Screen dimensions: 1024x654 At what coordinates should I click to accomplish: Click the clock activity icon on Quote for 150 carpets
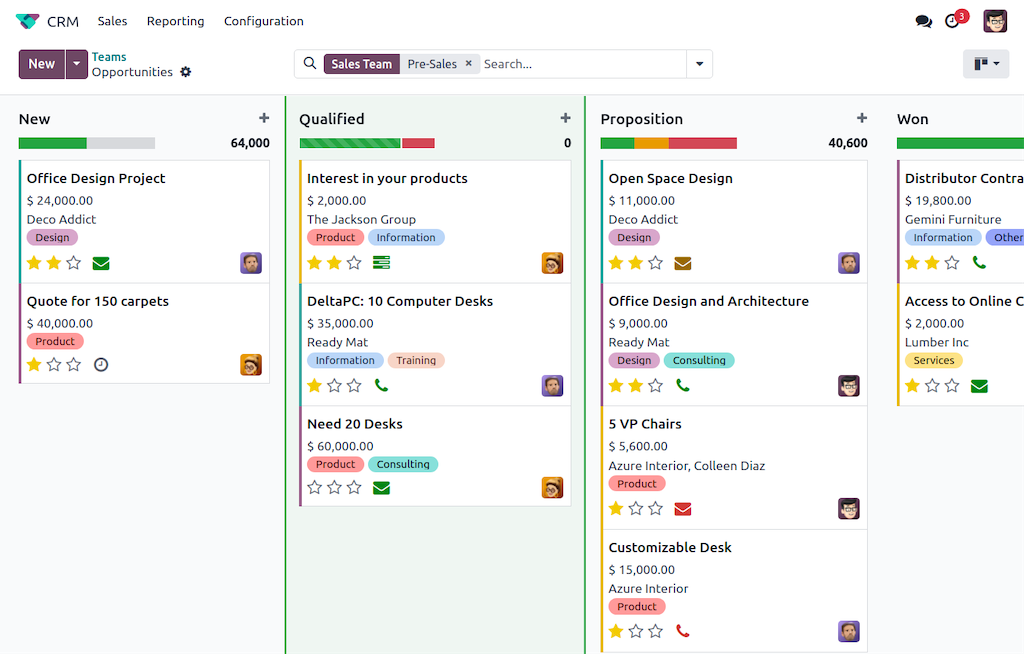point(101,364)
